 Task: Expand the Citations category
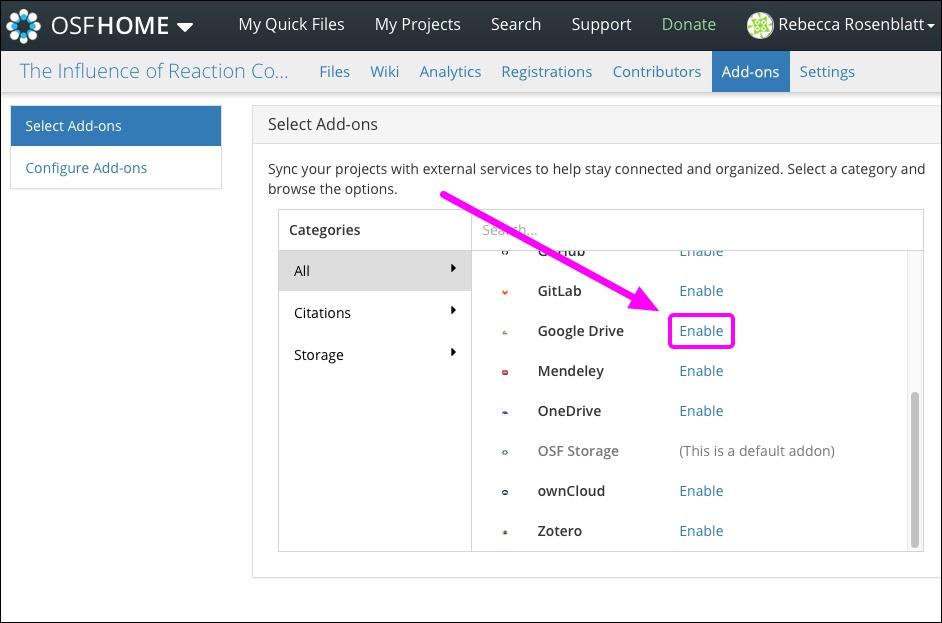[x=374, y=312]
